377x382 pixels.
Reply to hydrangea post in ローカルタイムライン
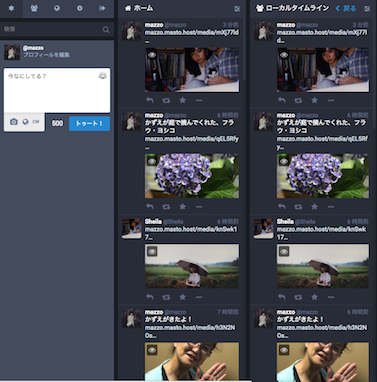point(282,207)
